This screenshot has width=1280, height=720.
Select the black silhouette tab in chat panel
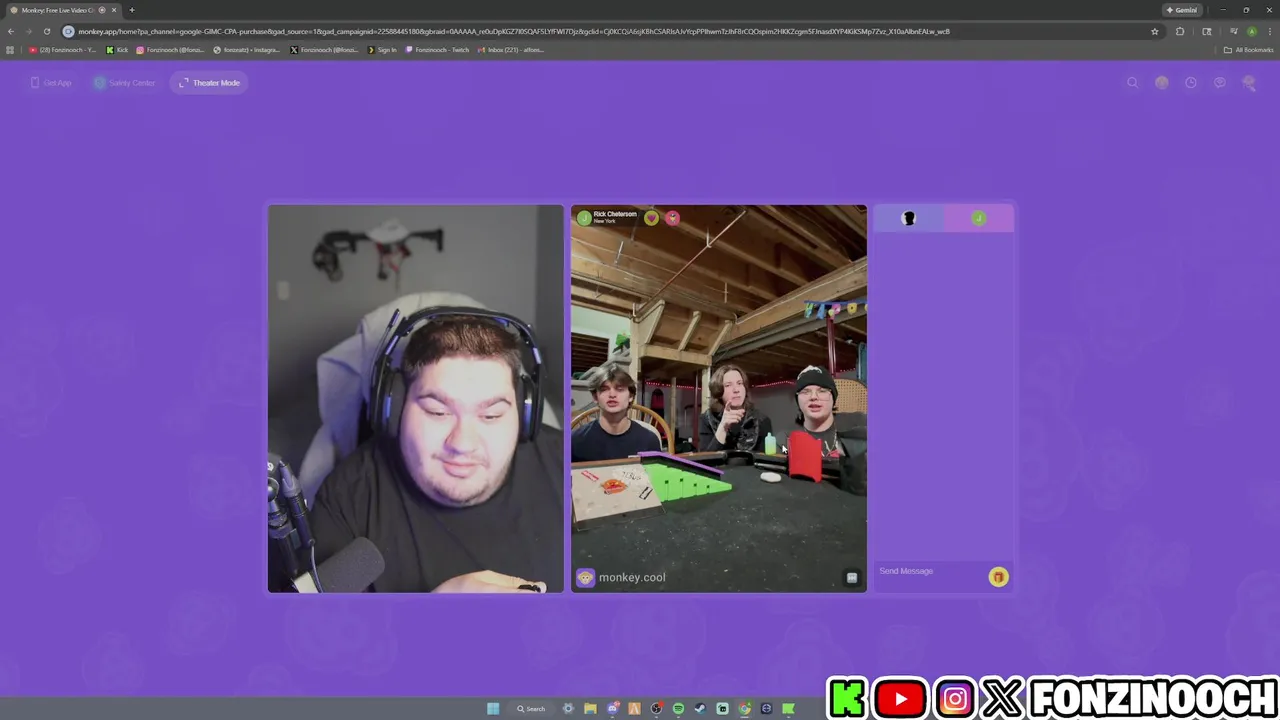tap(909, 218)
